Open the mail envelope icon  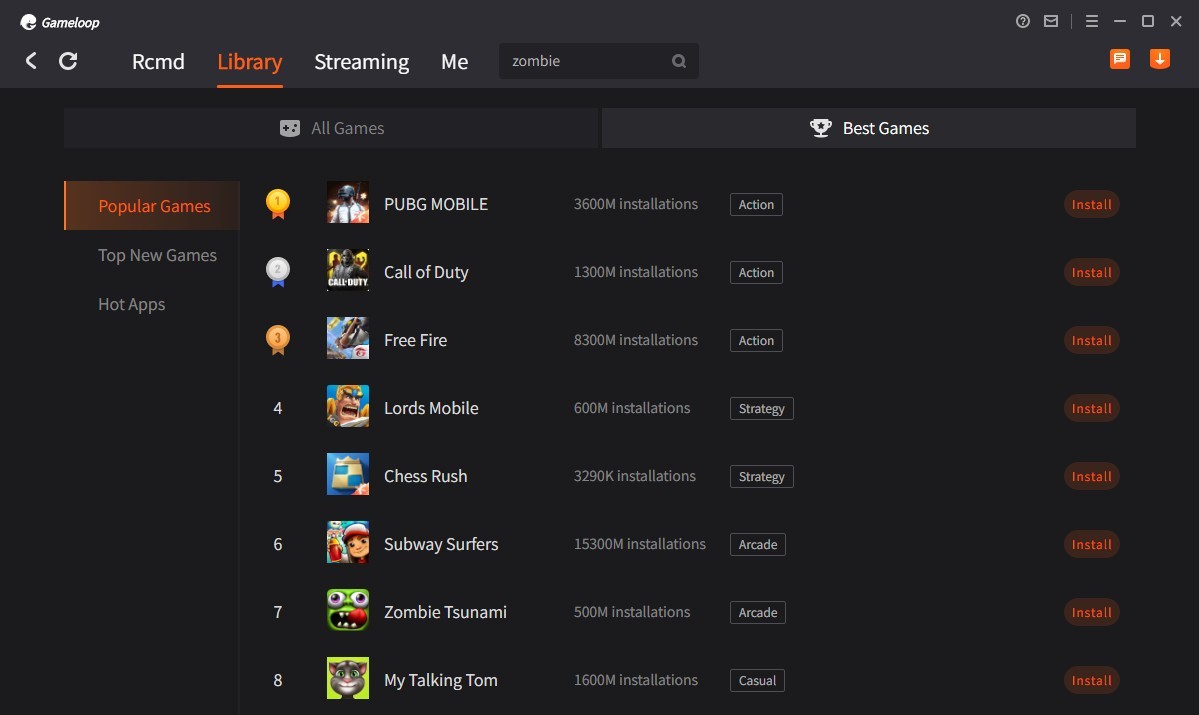pyautogui.click(x=1051, y=21)
